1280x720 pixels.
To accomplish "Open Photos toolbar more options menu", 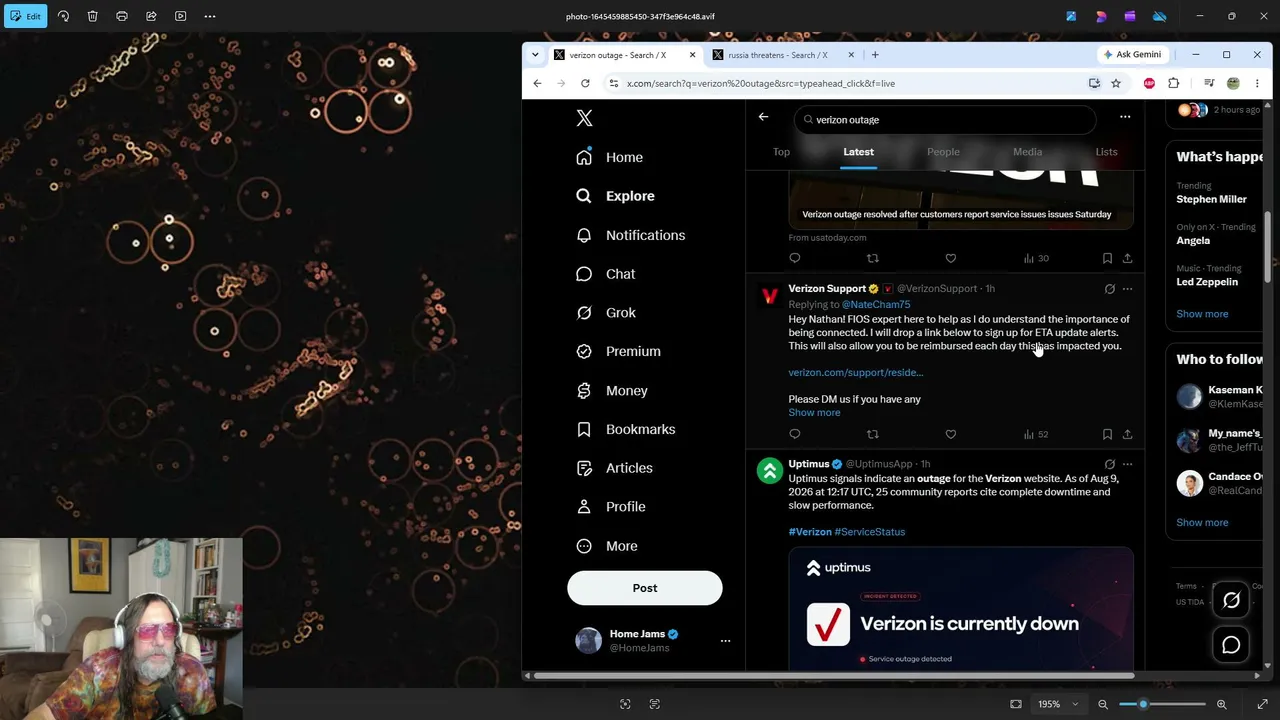I will pos(210,16).
